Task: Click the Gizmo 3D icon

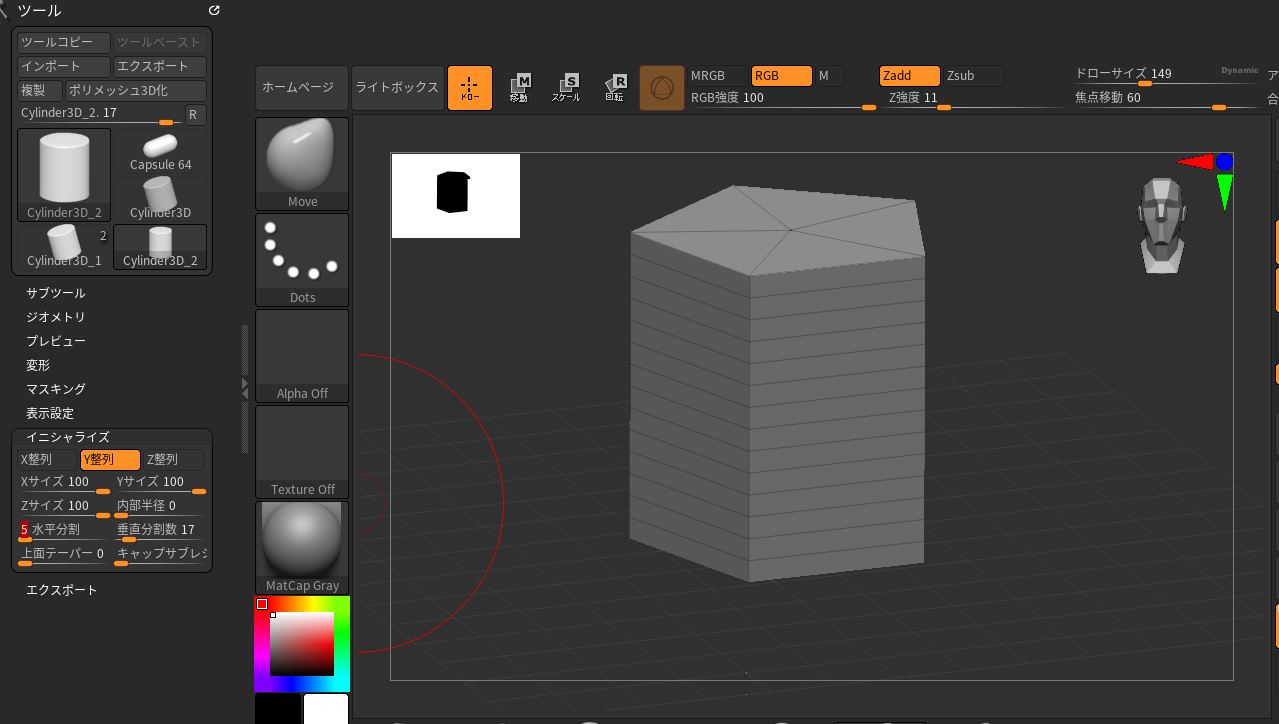Action: point(662,88)
